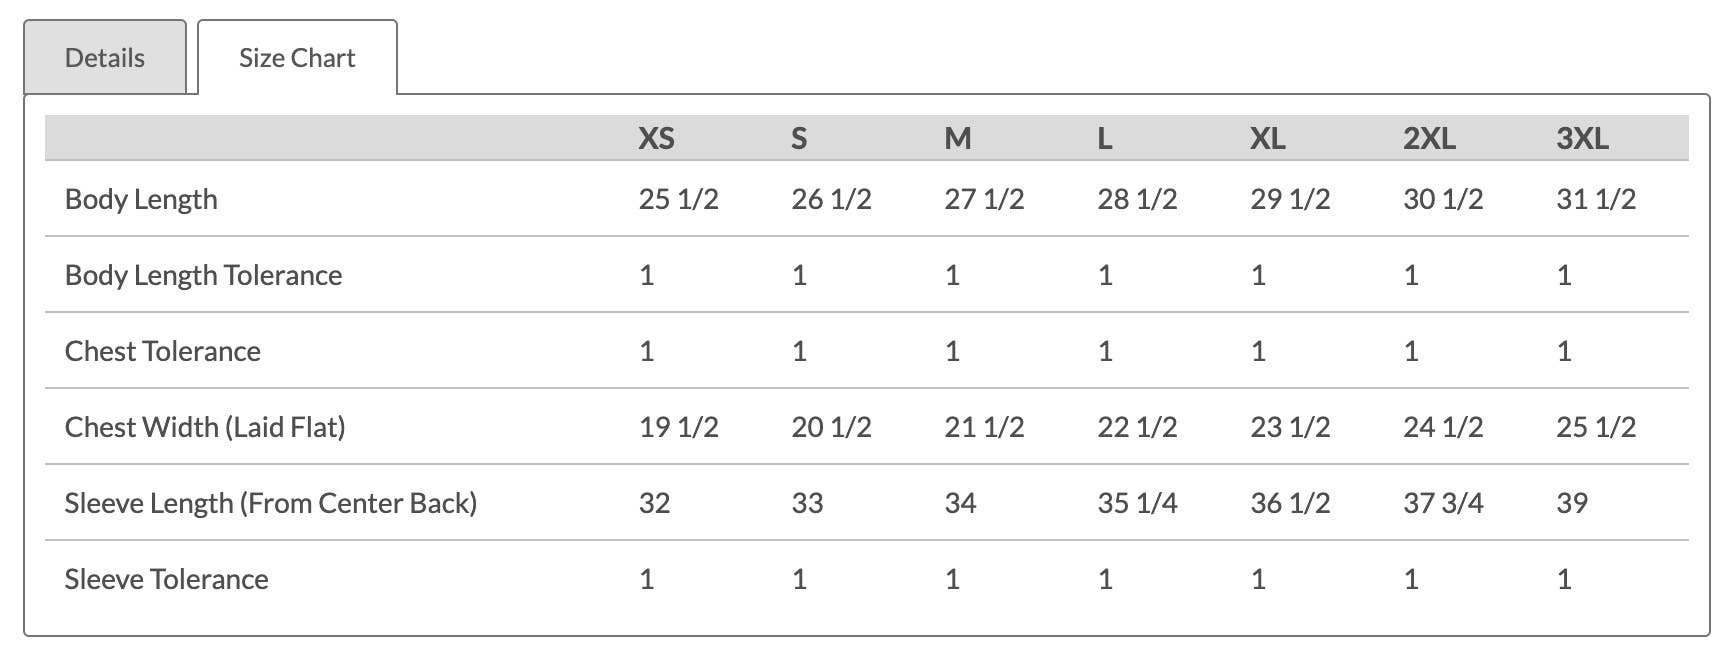
Task: Click the 3XL column header
Action: coord(1582,138)
